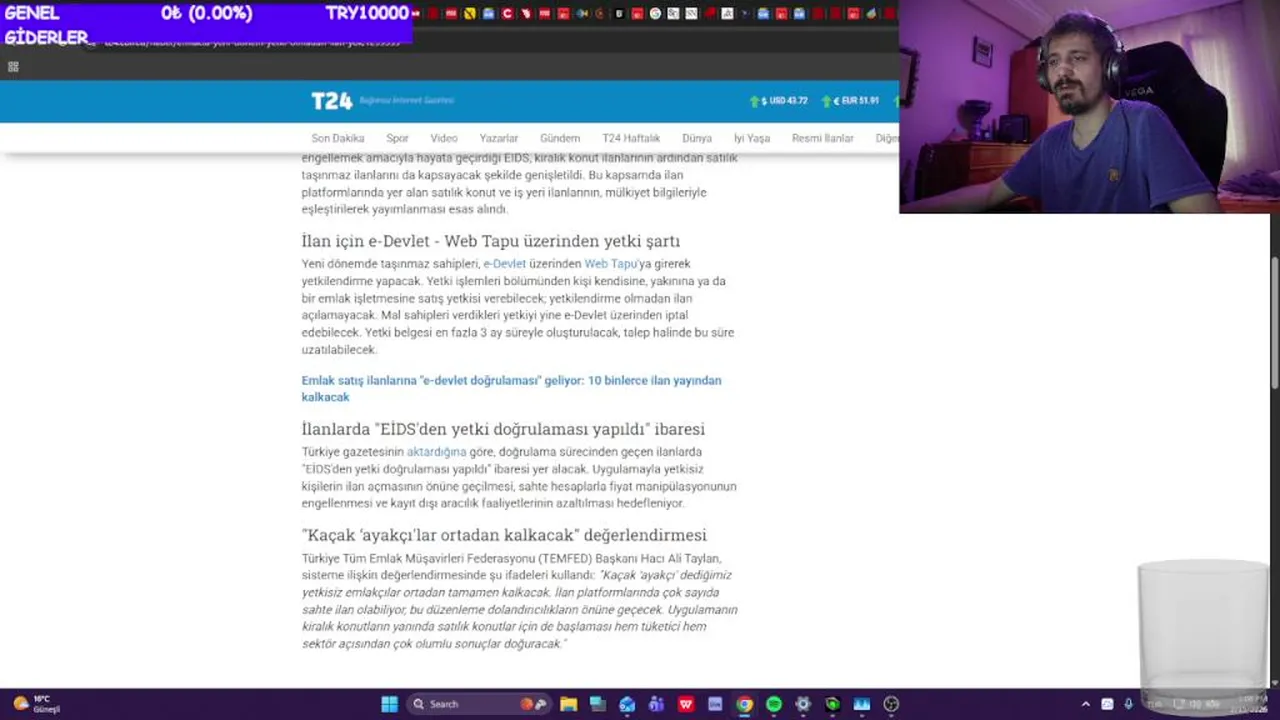This screenshot has width=1280, height=720.
Task: Click heading Kaçak 'ayakçı'lar ortadan kalkacak
Action: click(x=504, y=535)
